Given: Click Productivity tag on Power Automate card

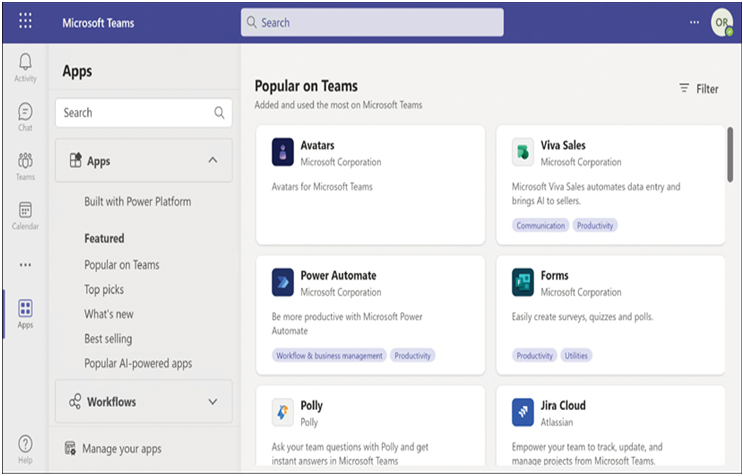Looking at the screenshot, I should (x=412, y=356).
